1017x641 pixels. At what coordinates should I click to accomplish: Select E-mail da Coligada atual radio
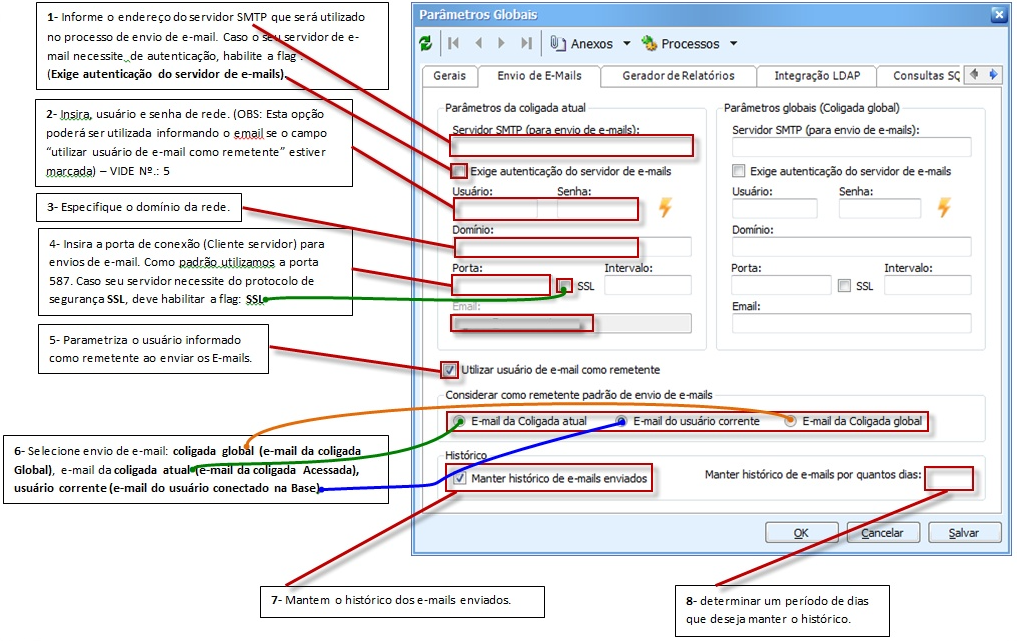[460, 421]
